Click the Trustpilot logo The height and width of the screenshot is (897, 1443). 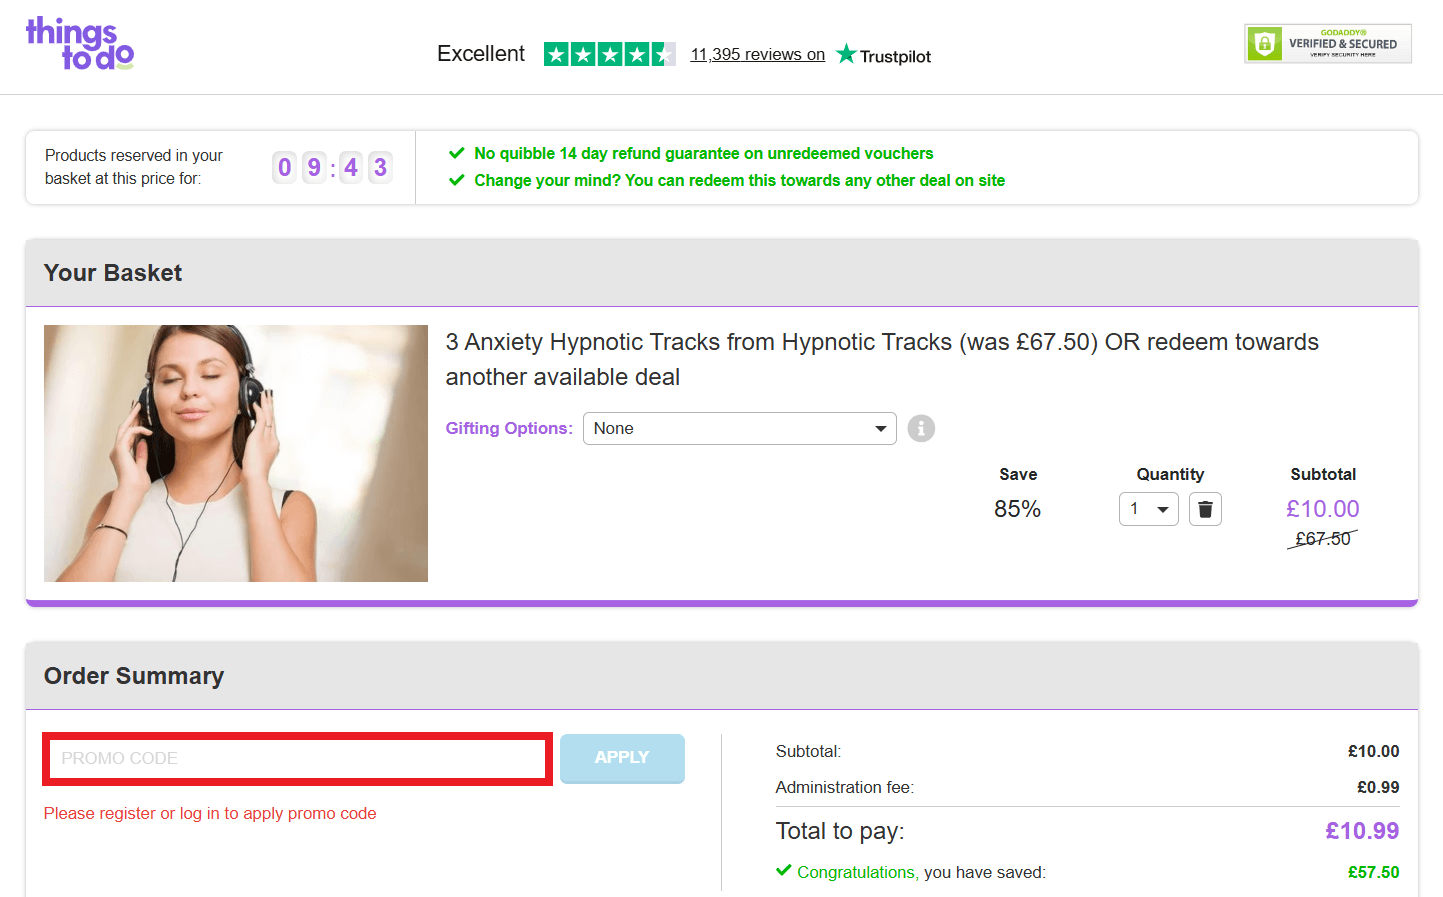883,55
